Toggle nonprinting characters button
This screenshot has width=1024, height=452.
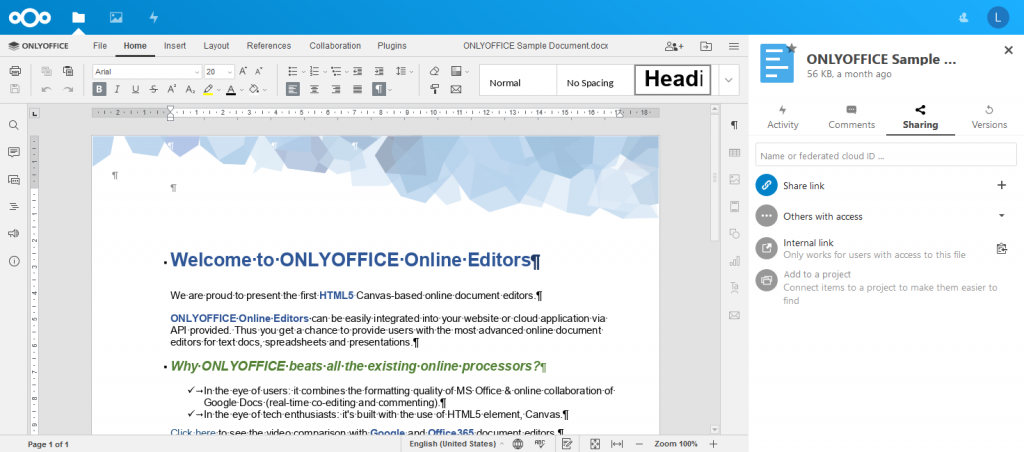click(378, 89)
